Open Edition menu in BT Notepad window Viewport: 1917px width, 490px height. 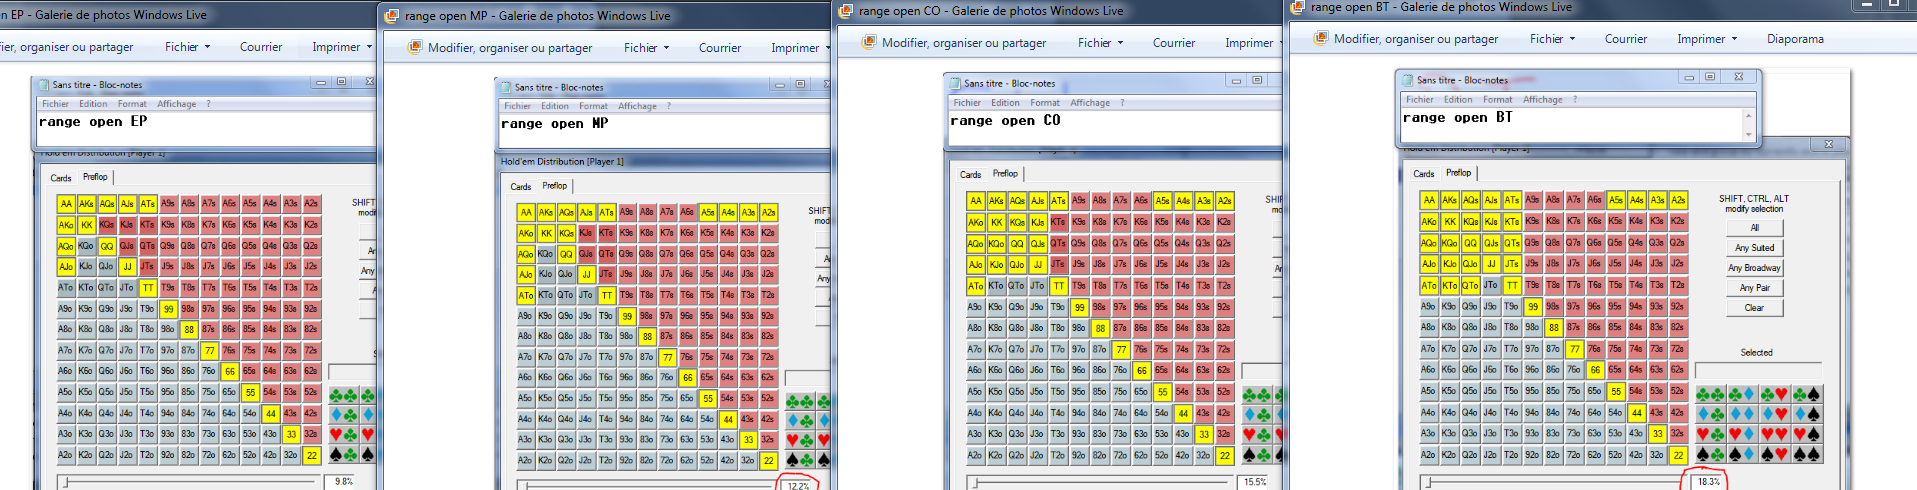1457,99
